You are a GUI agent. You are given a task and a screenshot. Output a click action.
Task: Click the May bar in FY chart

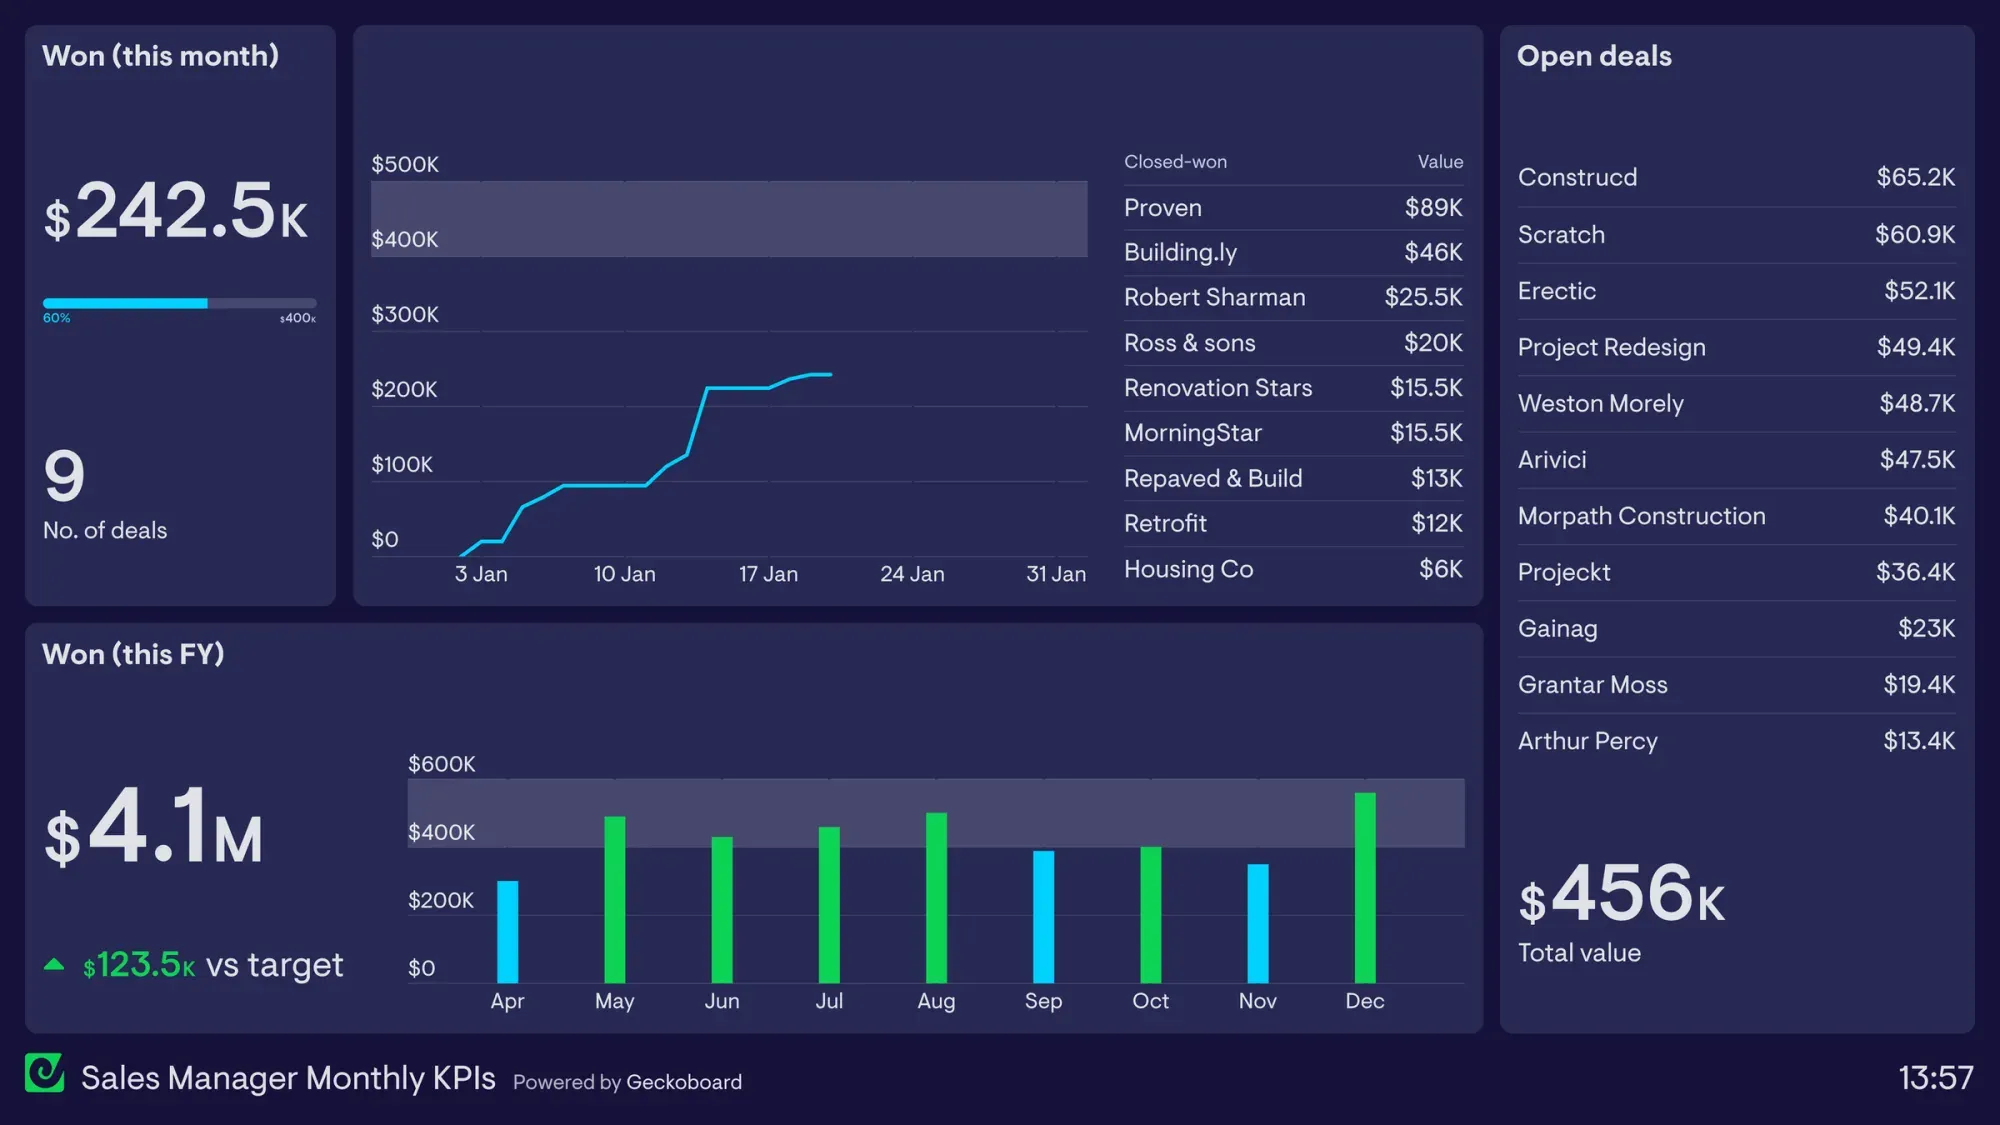click(x=615, y=900)
